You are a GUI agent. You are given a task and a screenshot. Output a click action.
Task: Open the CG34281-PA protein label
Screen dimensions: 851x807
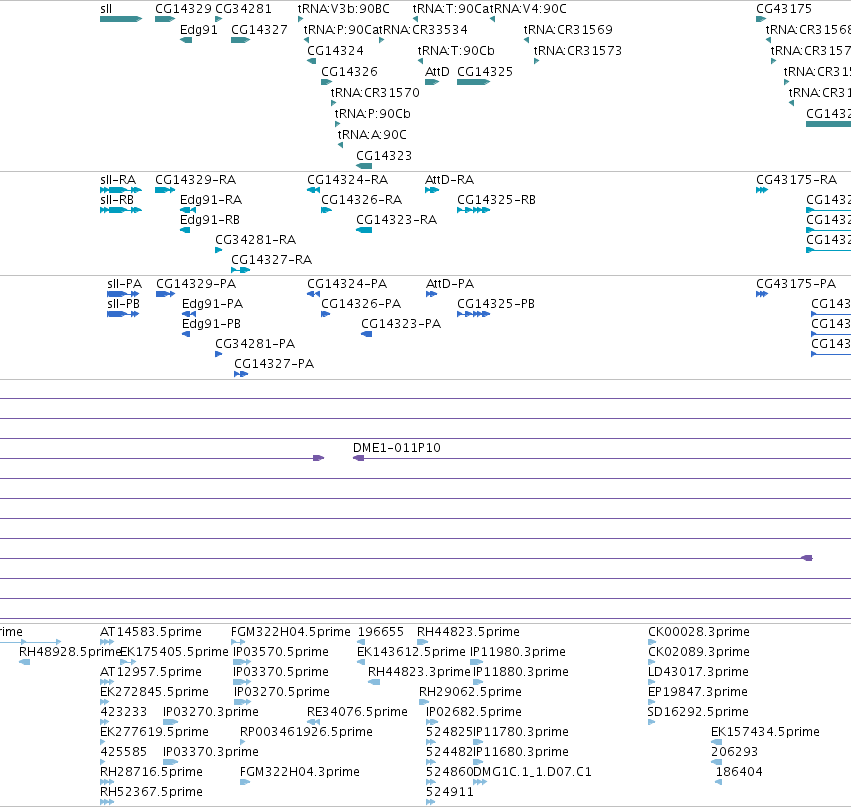255,344
